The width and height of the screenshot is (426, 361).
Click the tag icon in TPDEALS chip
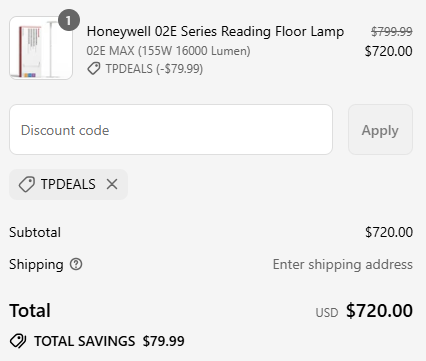coord(27,184)
